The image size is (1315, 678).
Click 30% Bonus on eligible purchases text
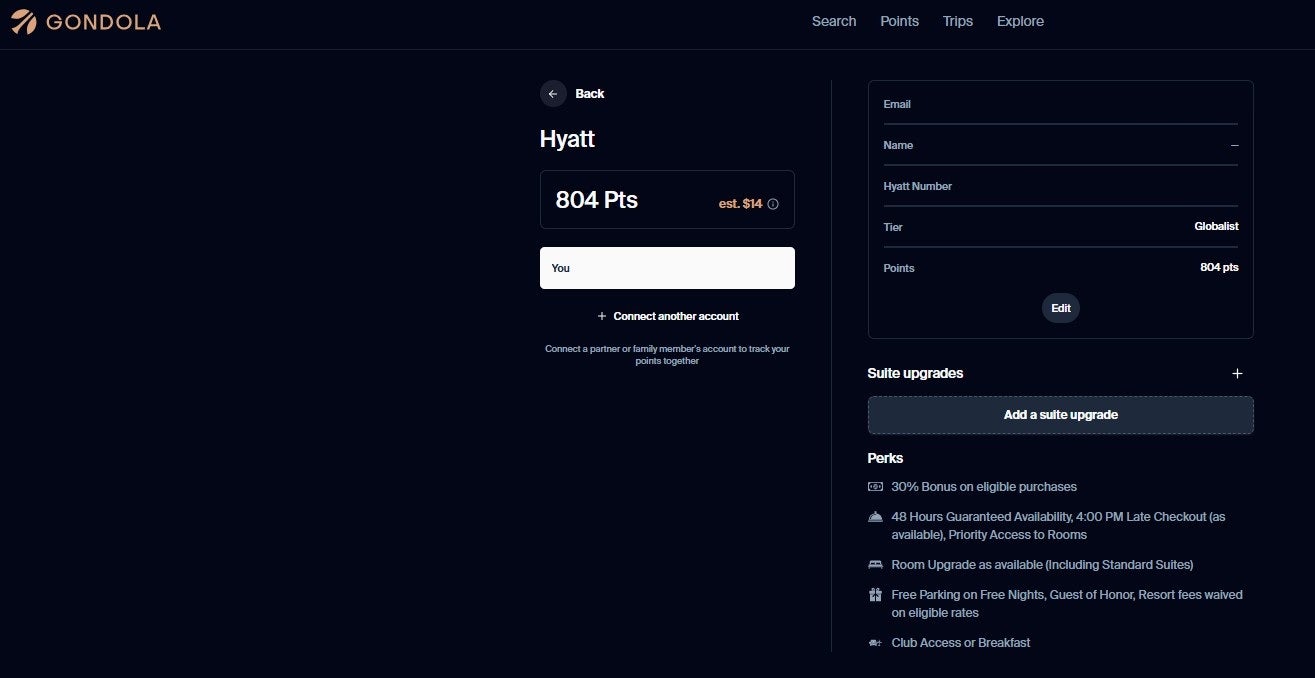(984, 487)
